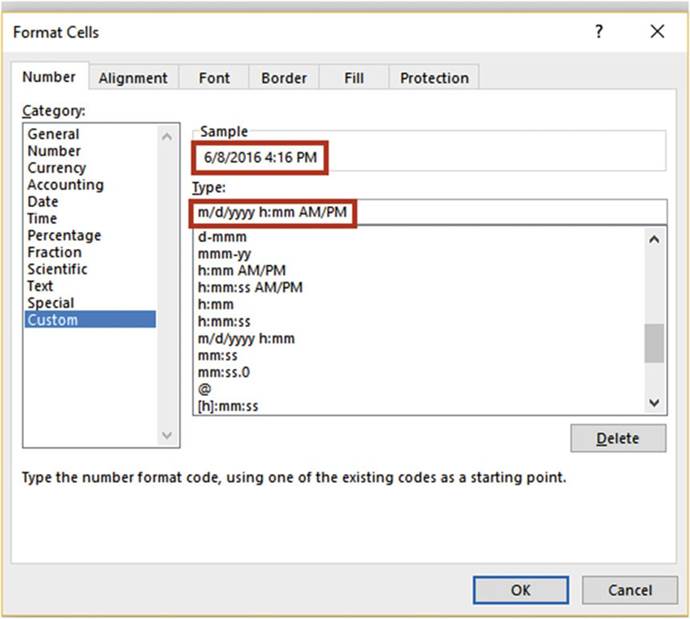Close the Format Cells dialog
The width and height of the screenshot is (690, 619).
[x=657, y=32]
